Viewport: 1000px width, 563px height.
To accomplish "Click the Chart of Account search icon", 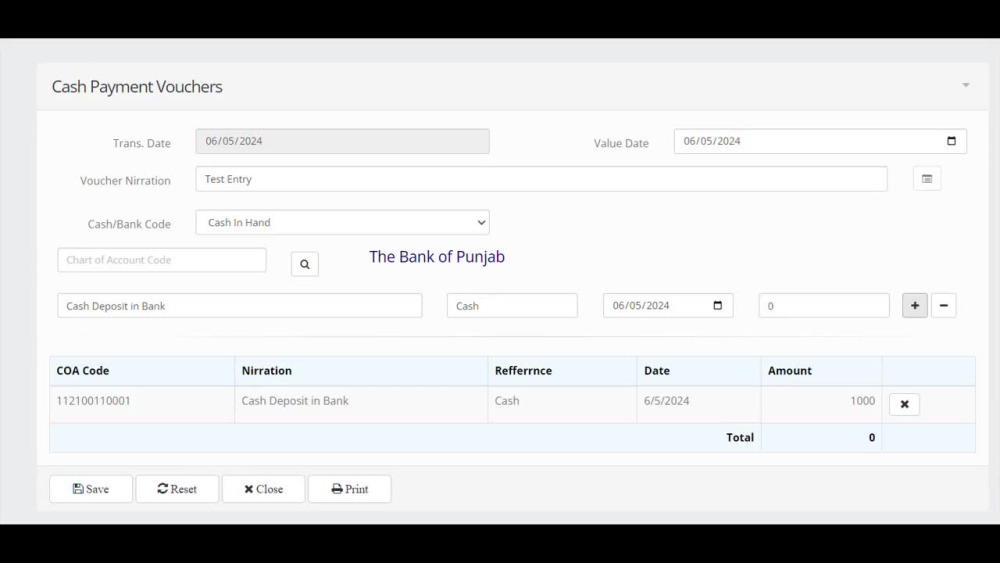I will (305, 264).
